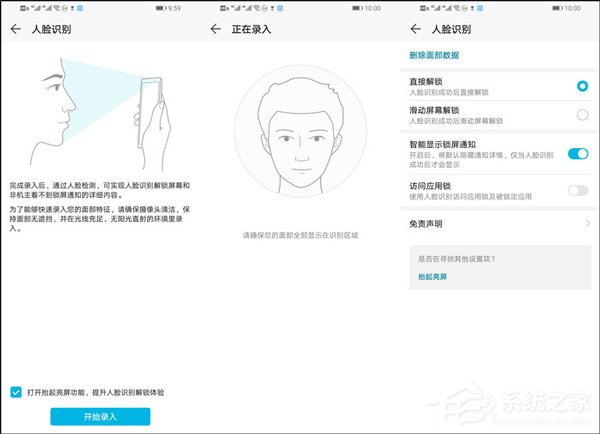Tap 抬起亮屏 link

(x=432, y=277)
